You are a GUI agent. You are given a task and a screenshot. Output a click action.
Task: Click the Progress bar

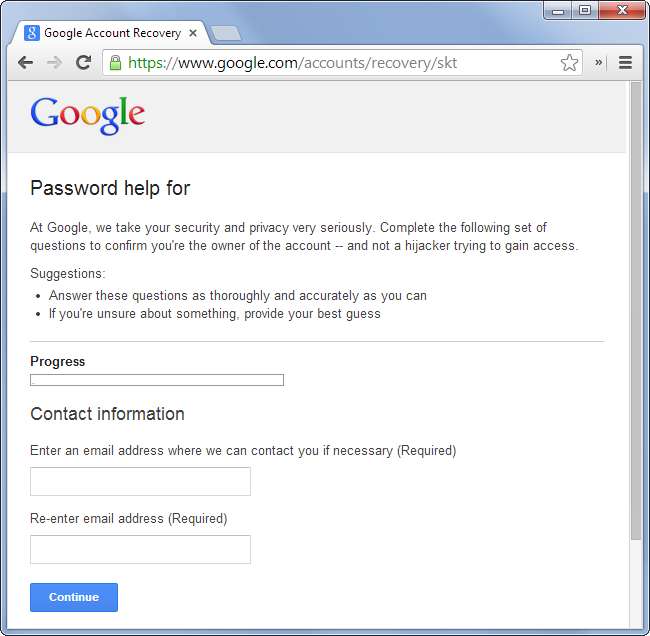(157, 380)
